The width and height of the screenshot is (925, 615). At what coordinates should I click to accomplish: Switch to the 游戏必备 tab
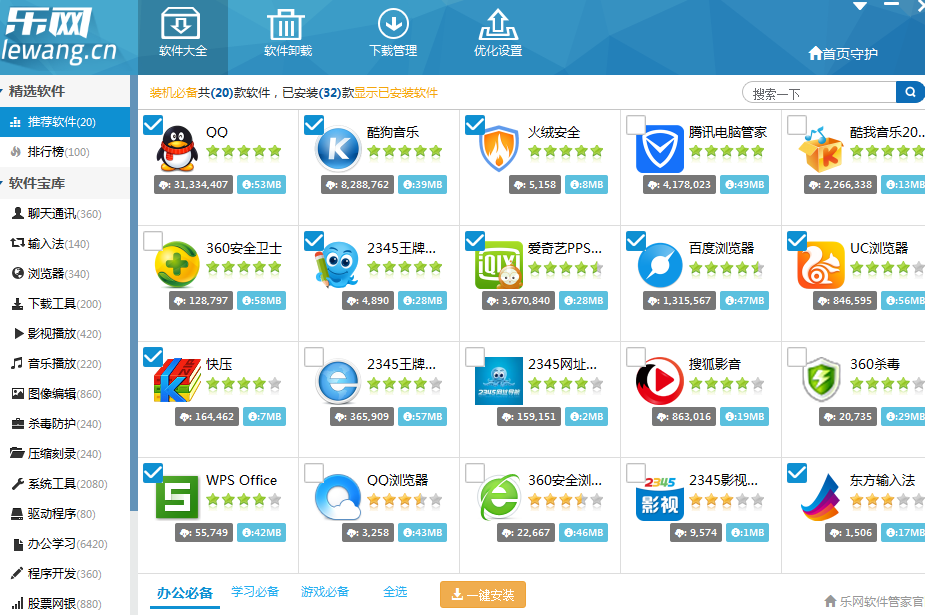(x=325, y=591)
